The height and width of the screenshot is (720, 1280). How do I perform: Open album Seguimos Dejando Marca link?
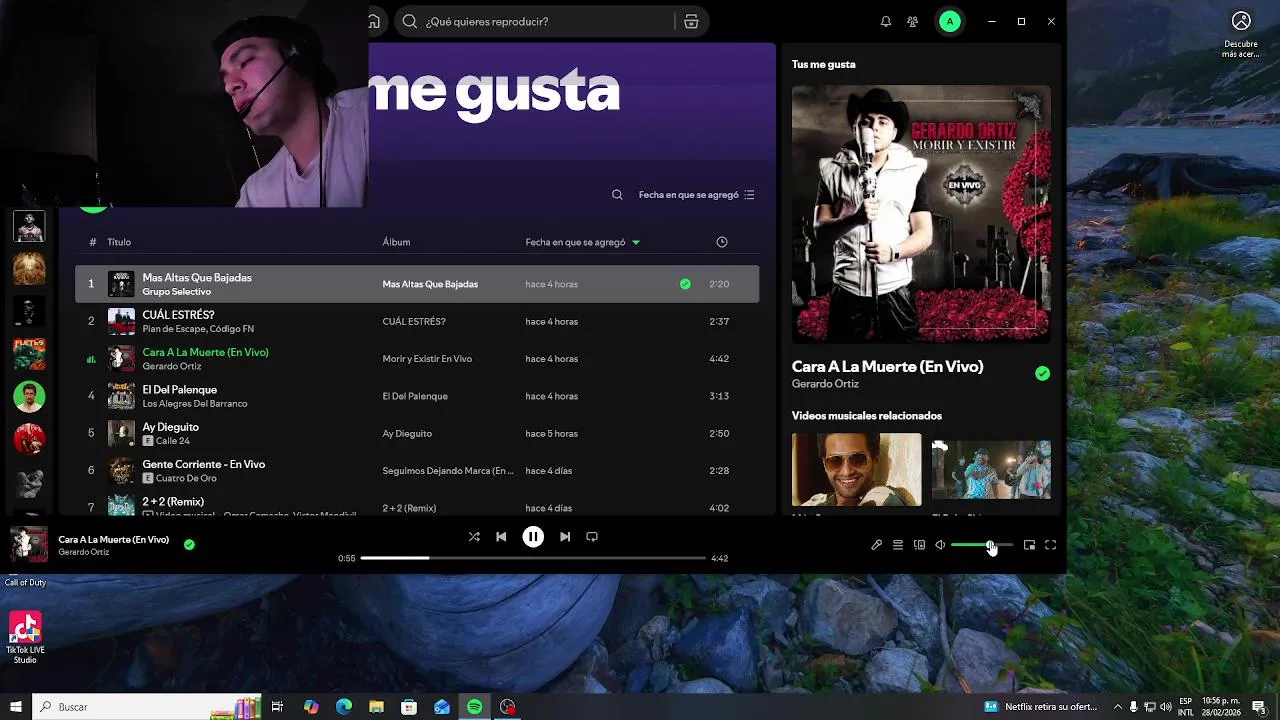448,471
